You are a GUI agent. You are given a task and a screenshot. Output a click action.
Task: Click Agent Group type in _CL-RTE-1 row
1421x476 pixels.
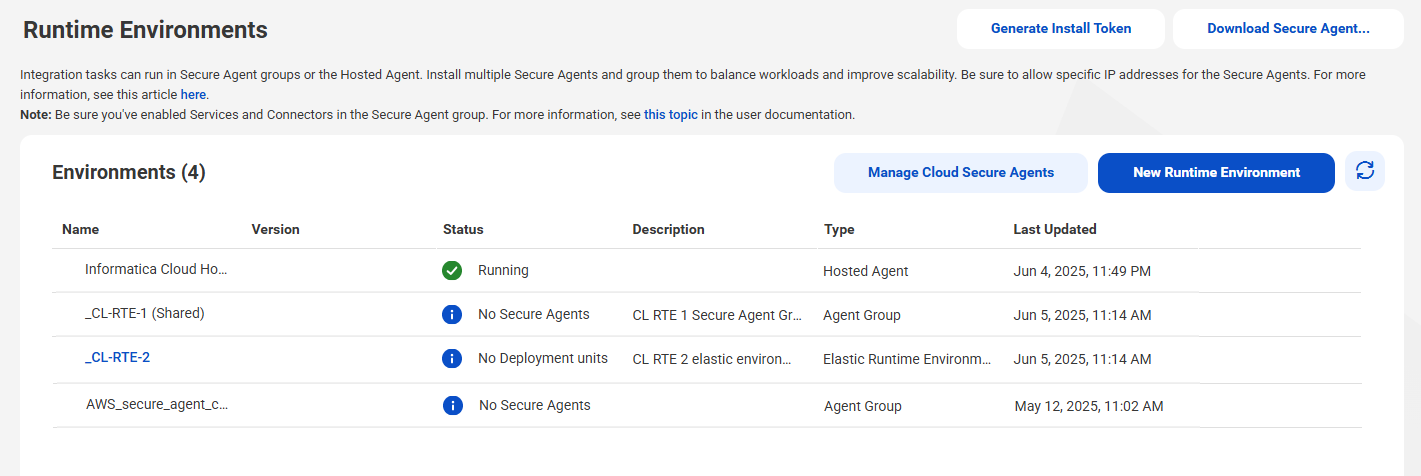862,316
